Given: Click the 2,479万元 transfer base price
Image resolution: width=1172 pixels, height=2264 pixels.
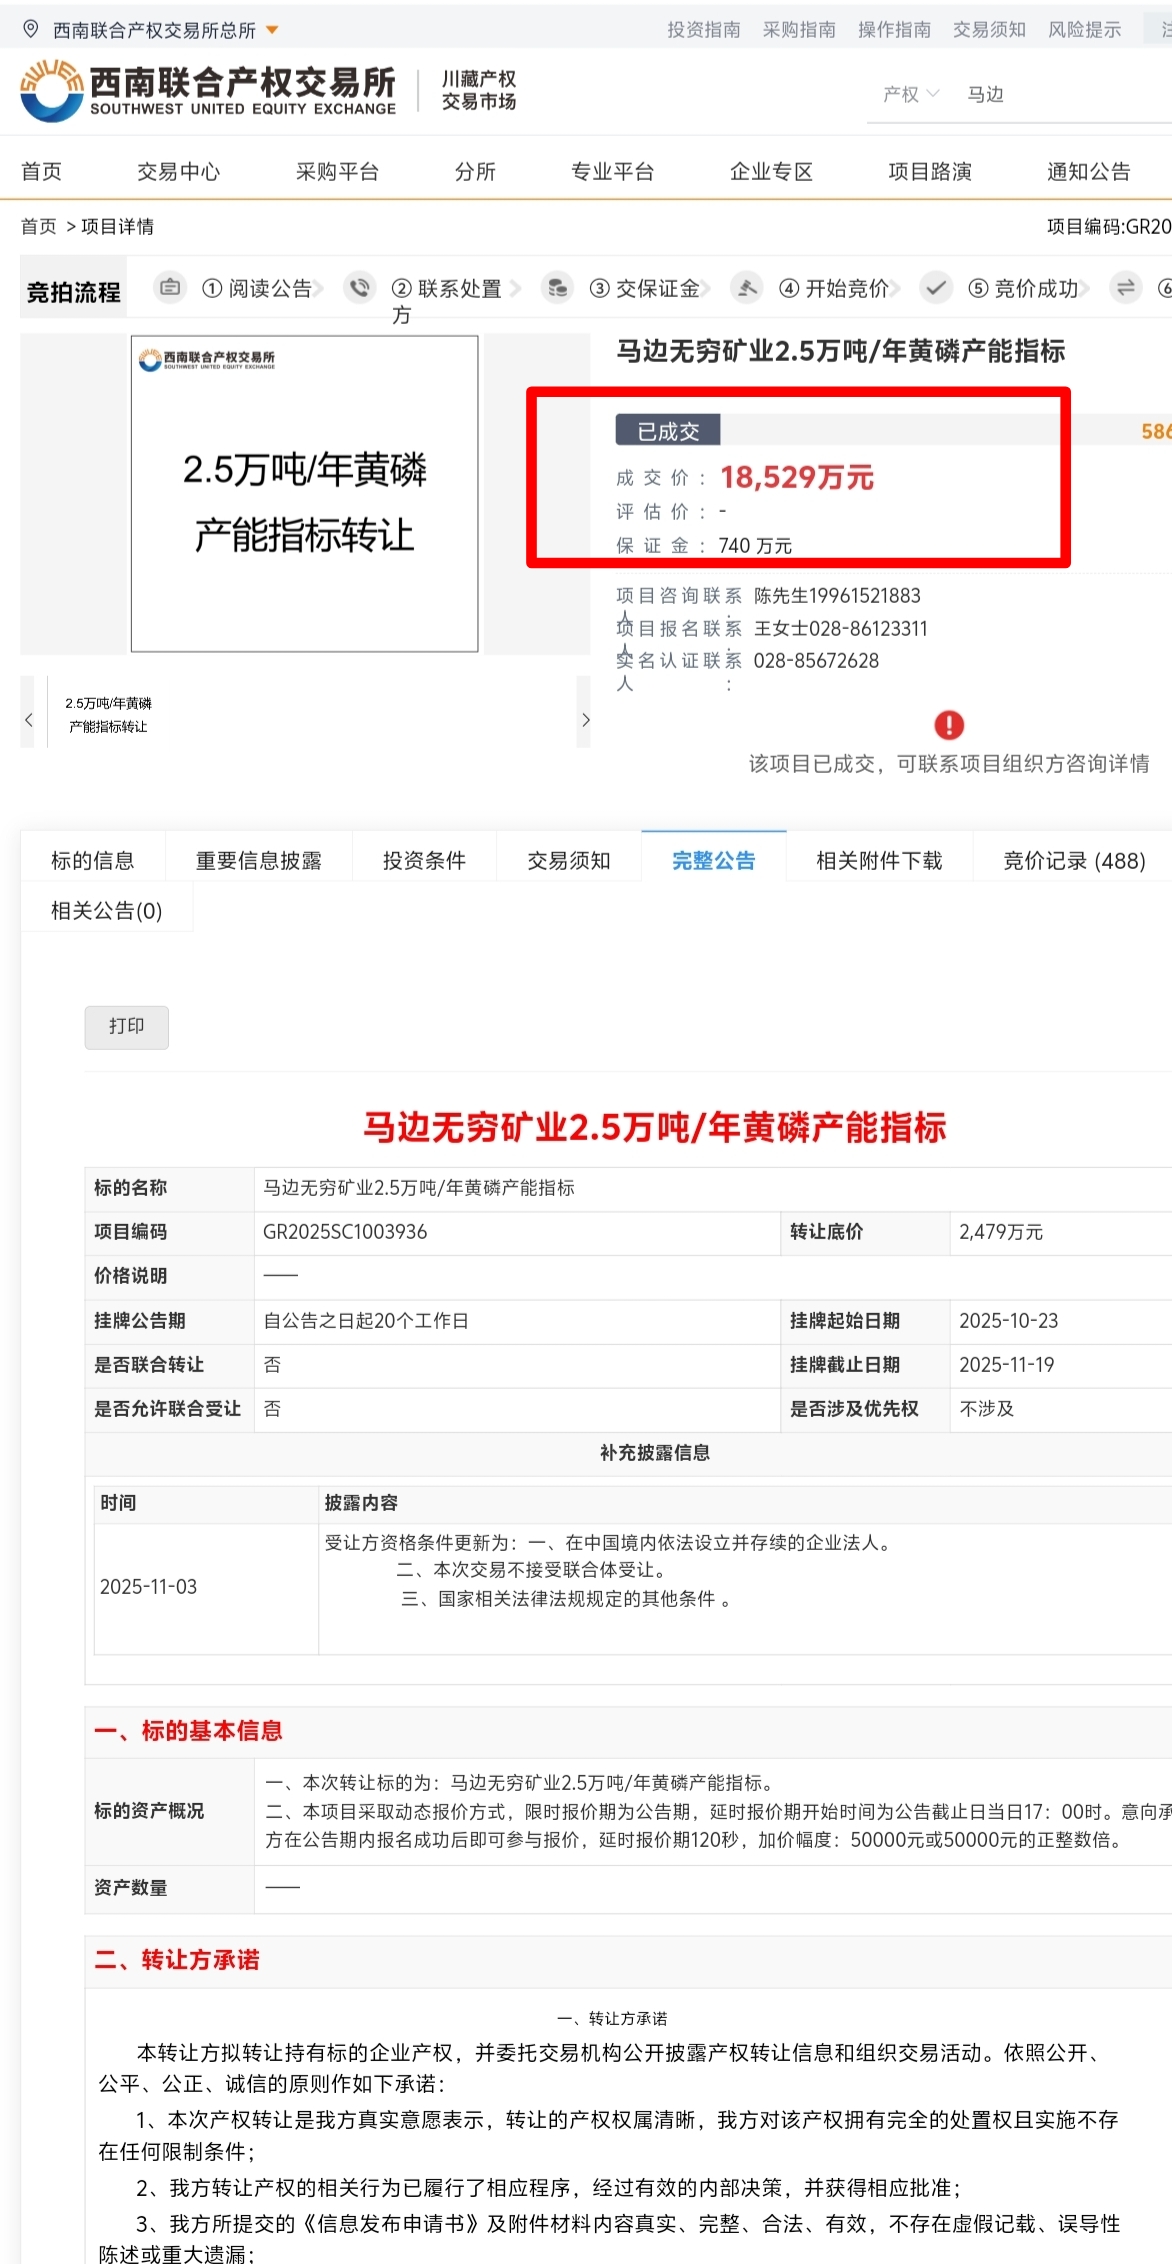Looking at the screenshot, I should click(x=1001, y=1232).
